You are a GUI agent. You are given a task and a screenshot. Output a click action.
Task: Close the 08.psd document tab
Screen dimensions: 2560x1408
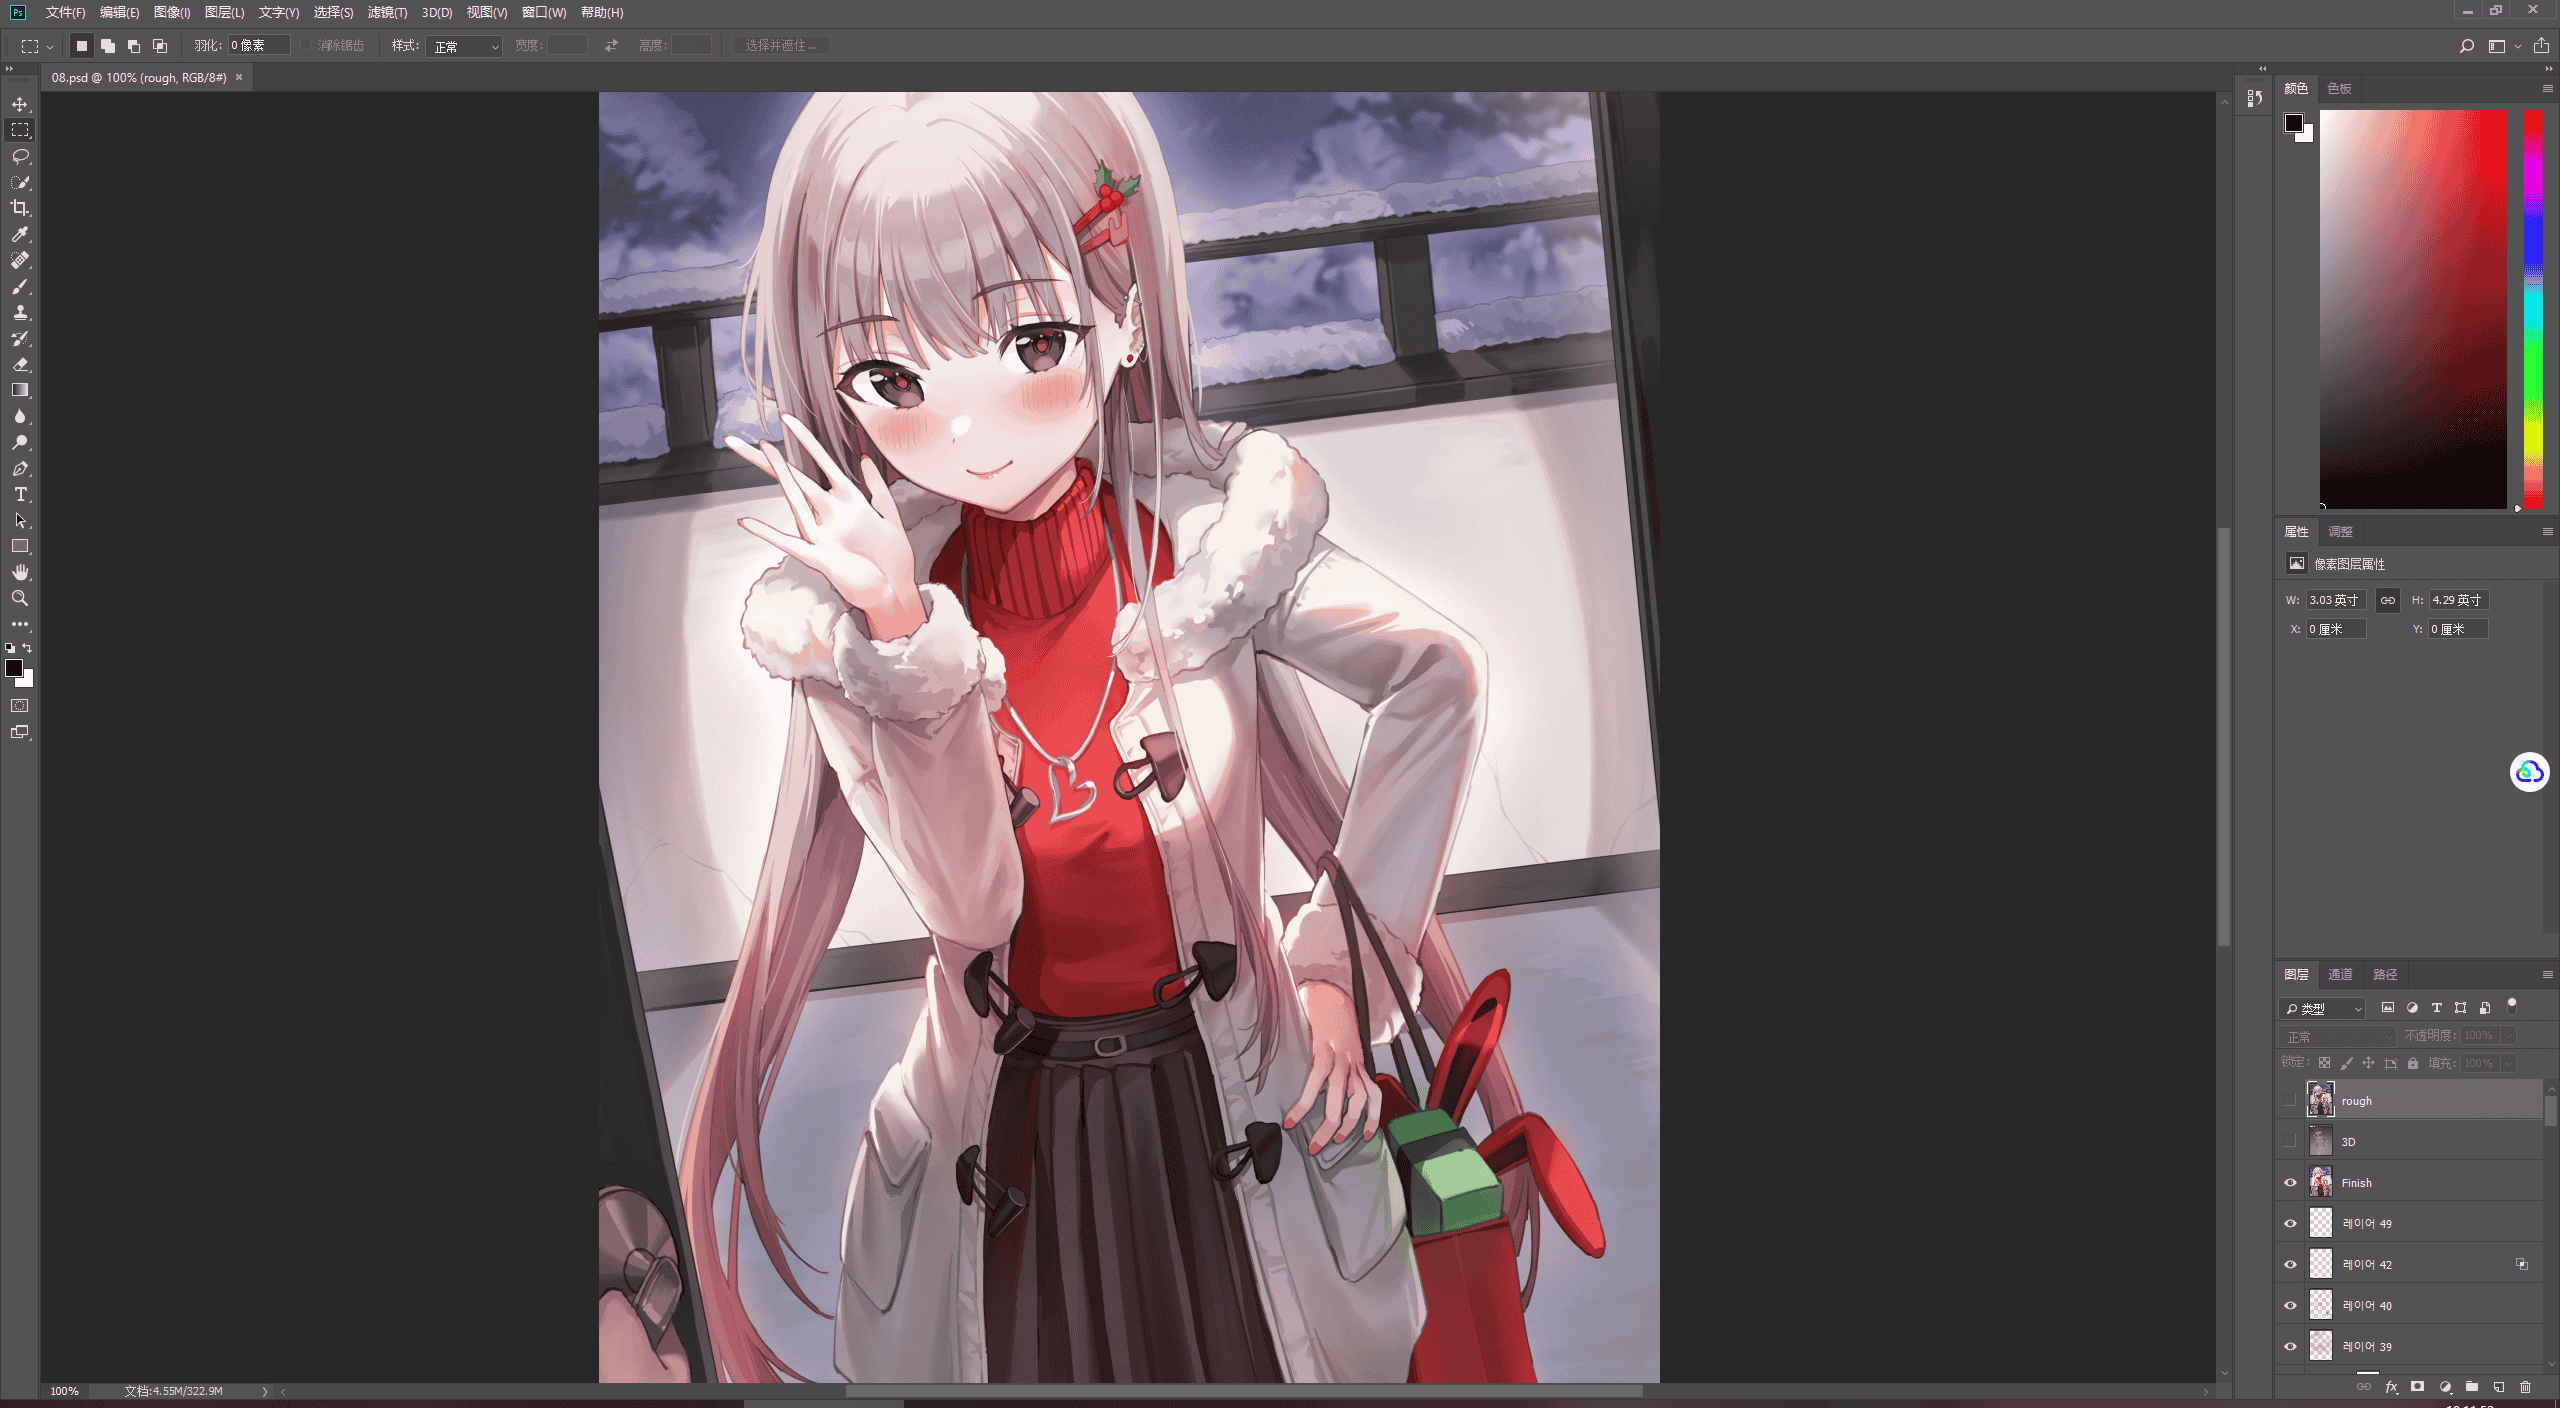tap(239, 77)
